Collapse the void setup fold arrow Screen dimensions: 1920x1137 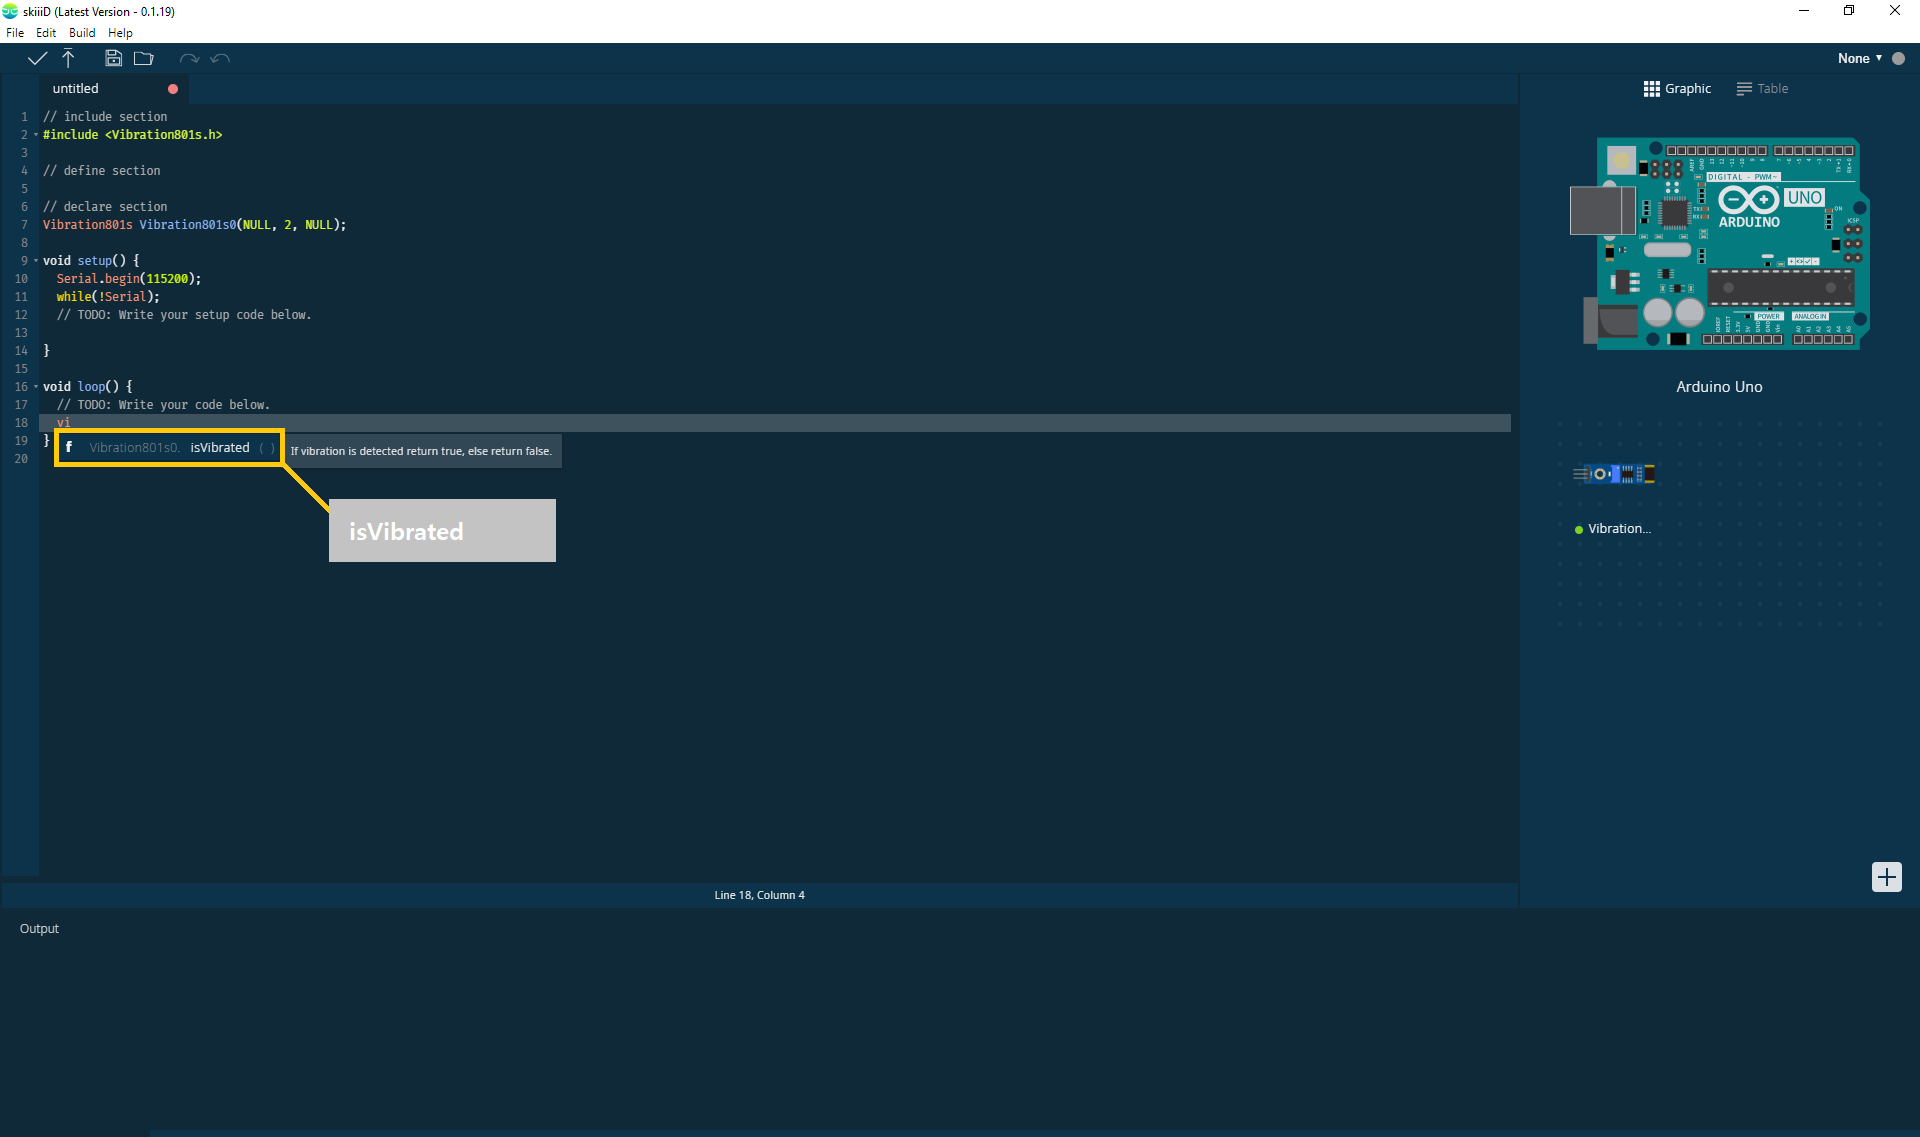point(36,261)
